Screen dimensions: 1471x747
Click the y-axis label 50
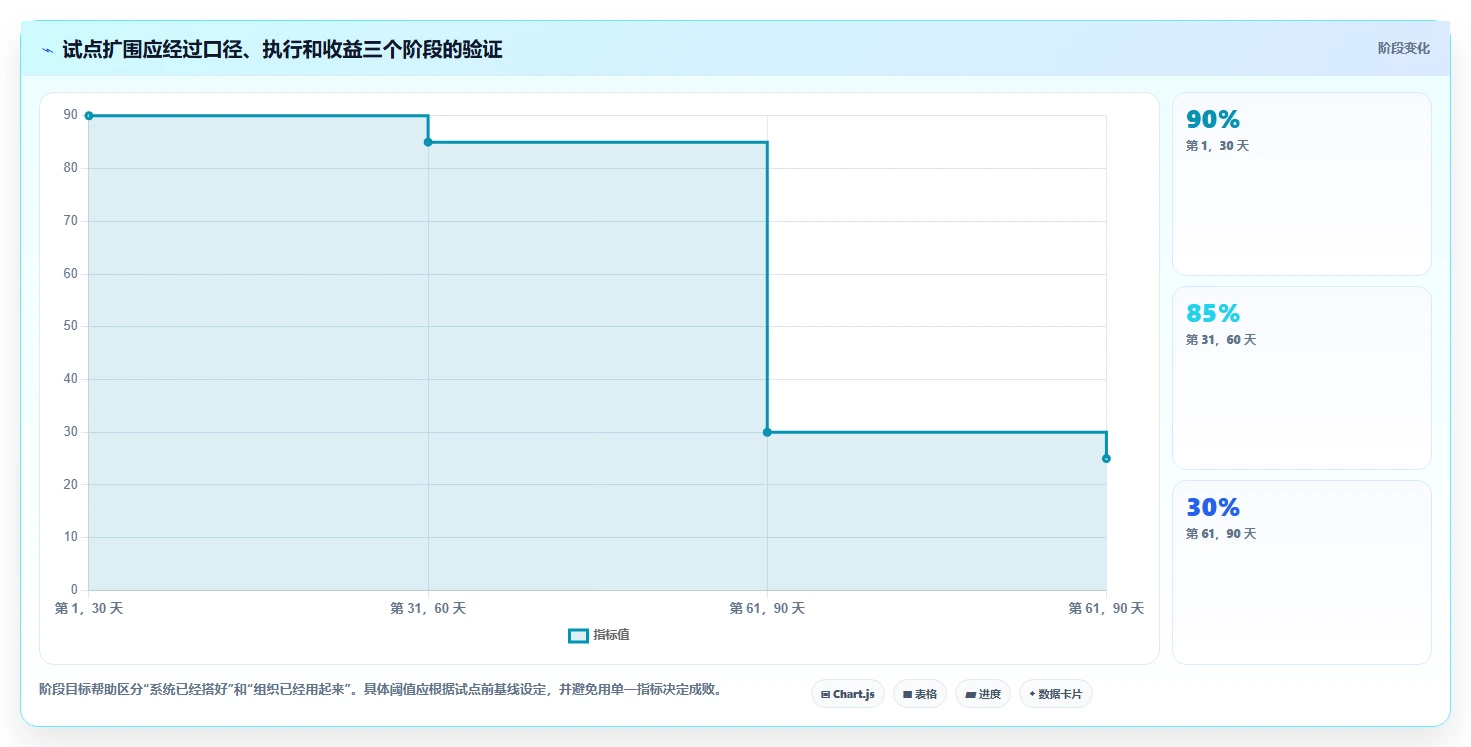[x=70, y=326]
